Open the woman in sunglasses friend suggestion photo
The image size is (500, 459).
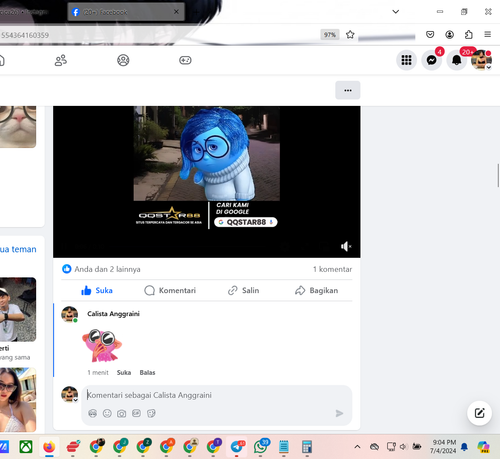click(18, 400)
